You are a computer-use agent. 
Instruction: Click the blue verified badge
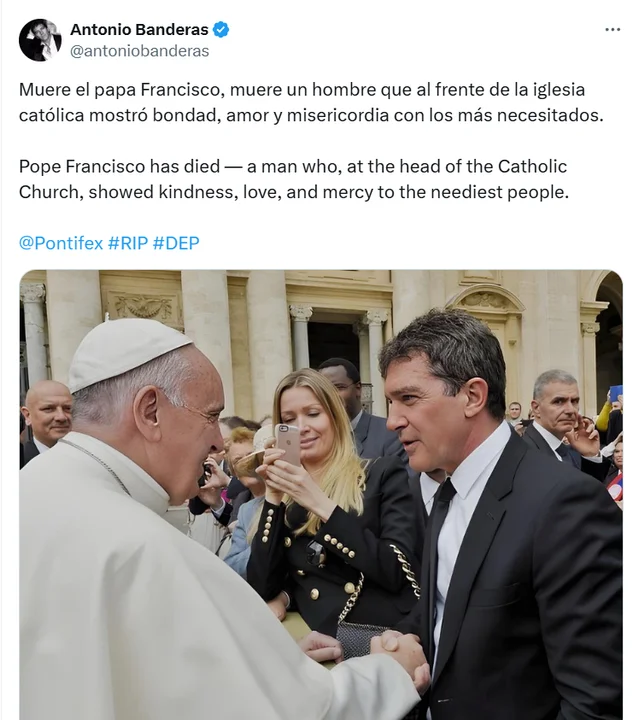(221, 30)
